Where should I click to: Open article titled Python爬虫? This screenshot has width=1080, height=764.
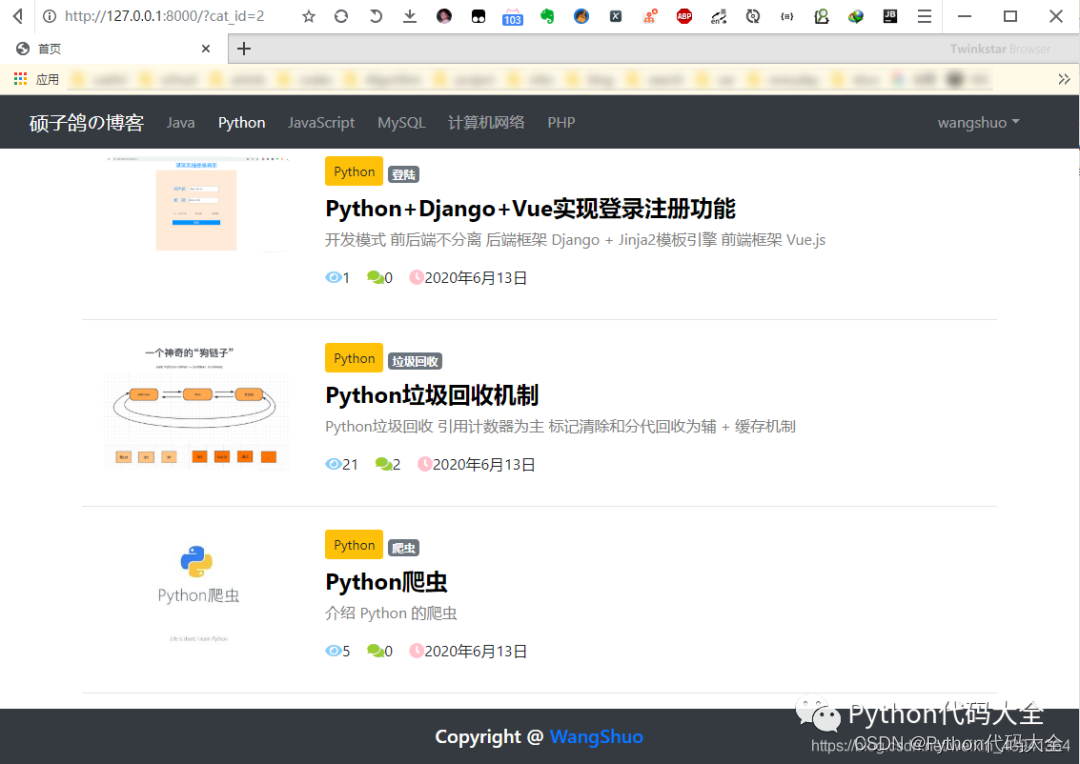tap(386, 581)
